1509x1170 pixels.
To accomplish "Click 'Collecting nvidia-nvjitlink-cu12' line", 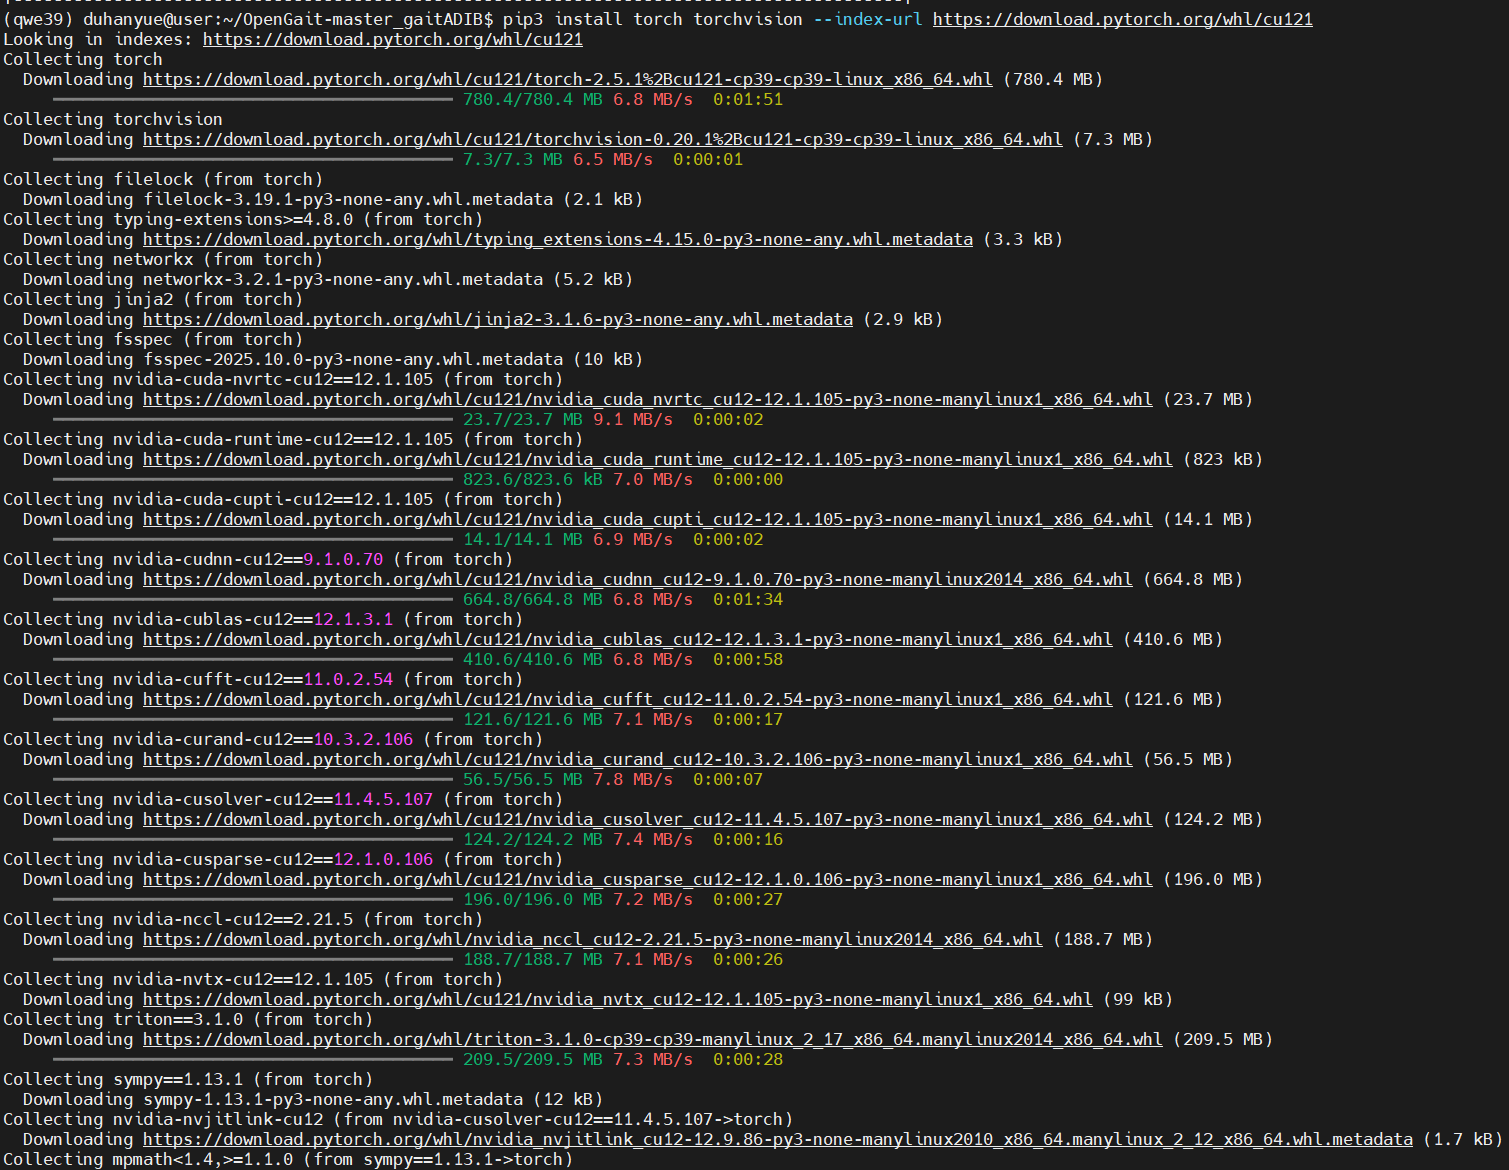I will coord(397,1119).
